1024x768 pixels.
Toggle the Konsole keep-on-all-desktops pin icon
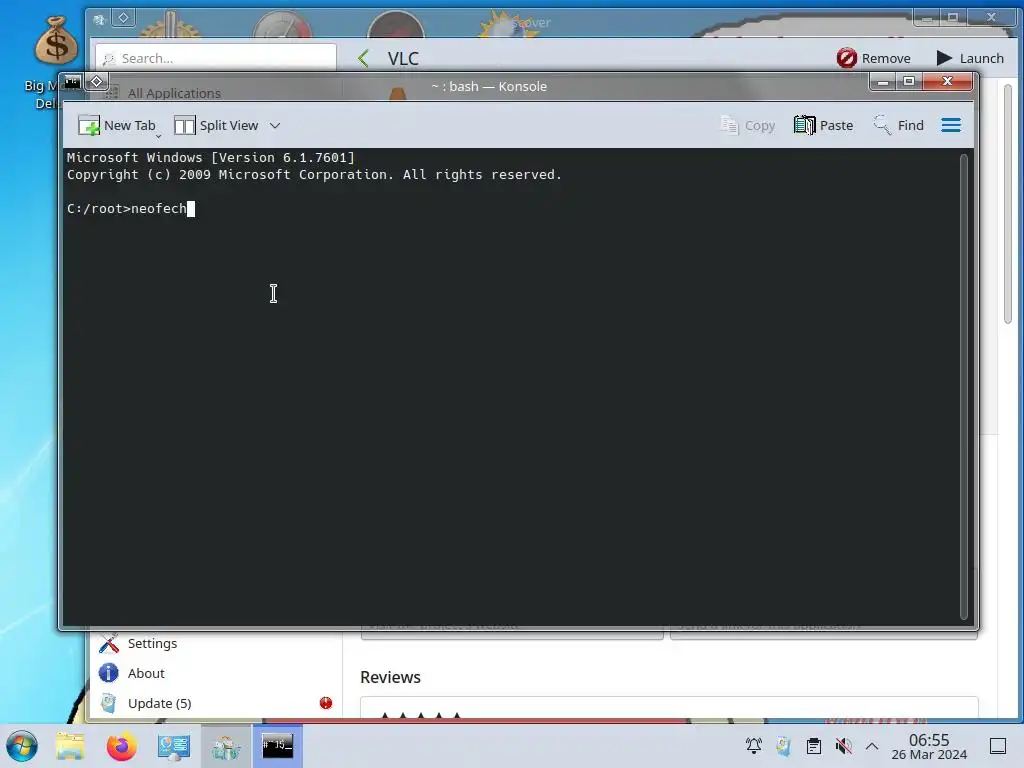pyautogui.click(x=97, y=82)
